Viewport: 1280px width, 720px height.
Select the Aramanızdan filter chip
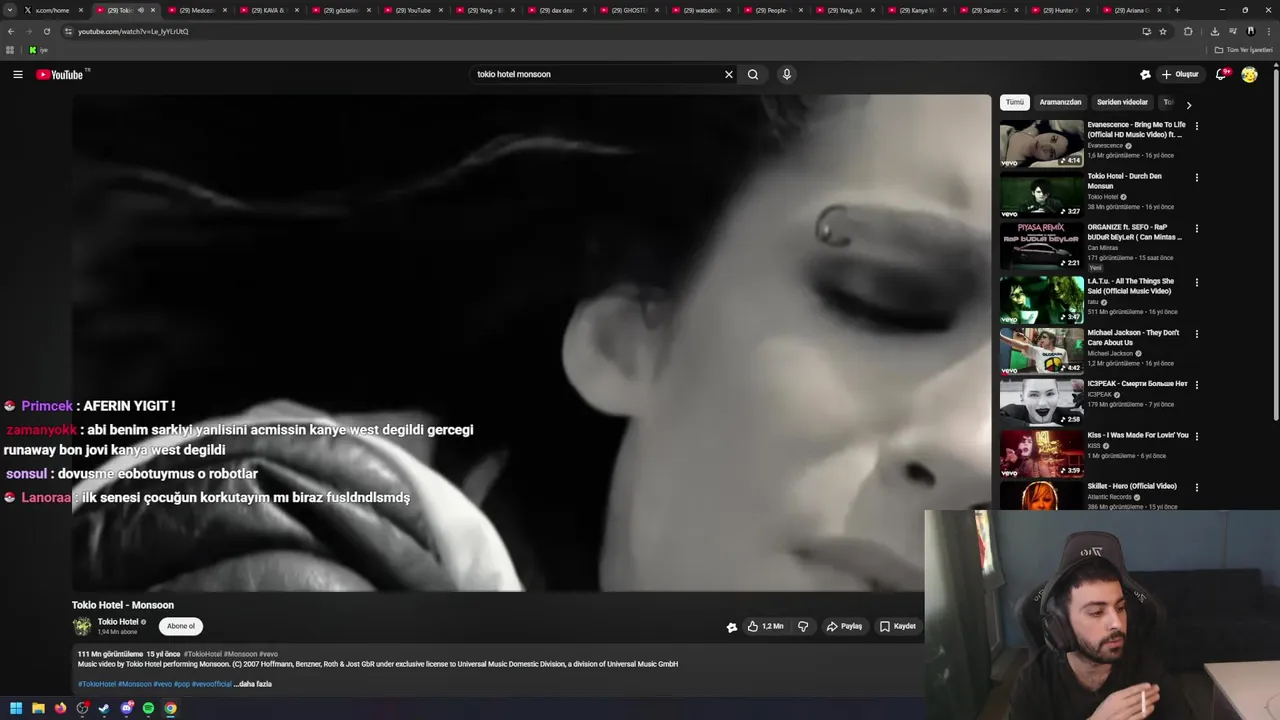coord(1060,102)
